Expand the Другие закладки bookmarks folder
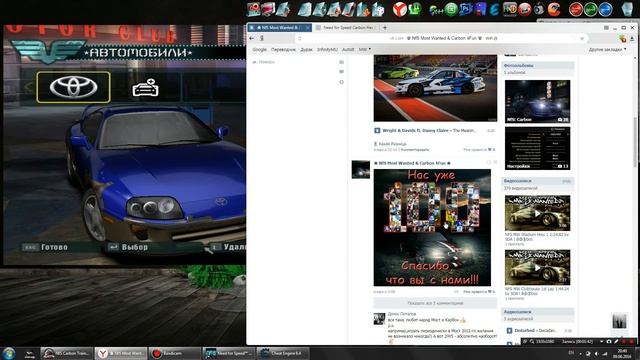Image resolution: width=640 pixels, height=360 pixels. 607,49
